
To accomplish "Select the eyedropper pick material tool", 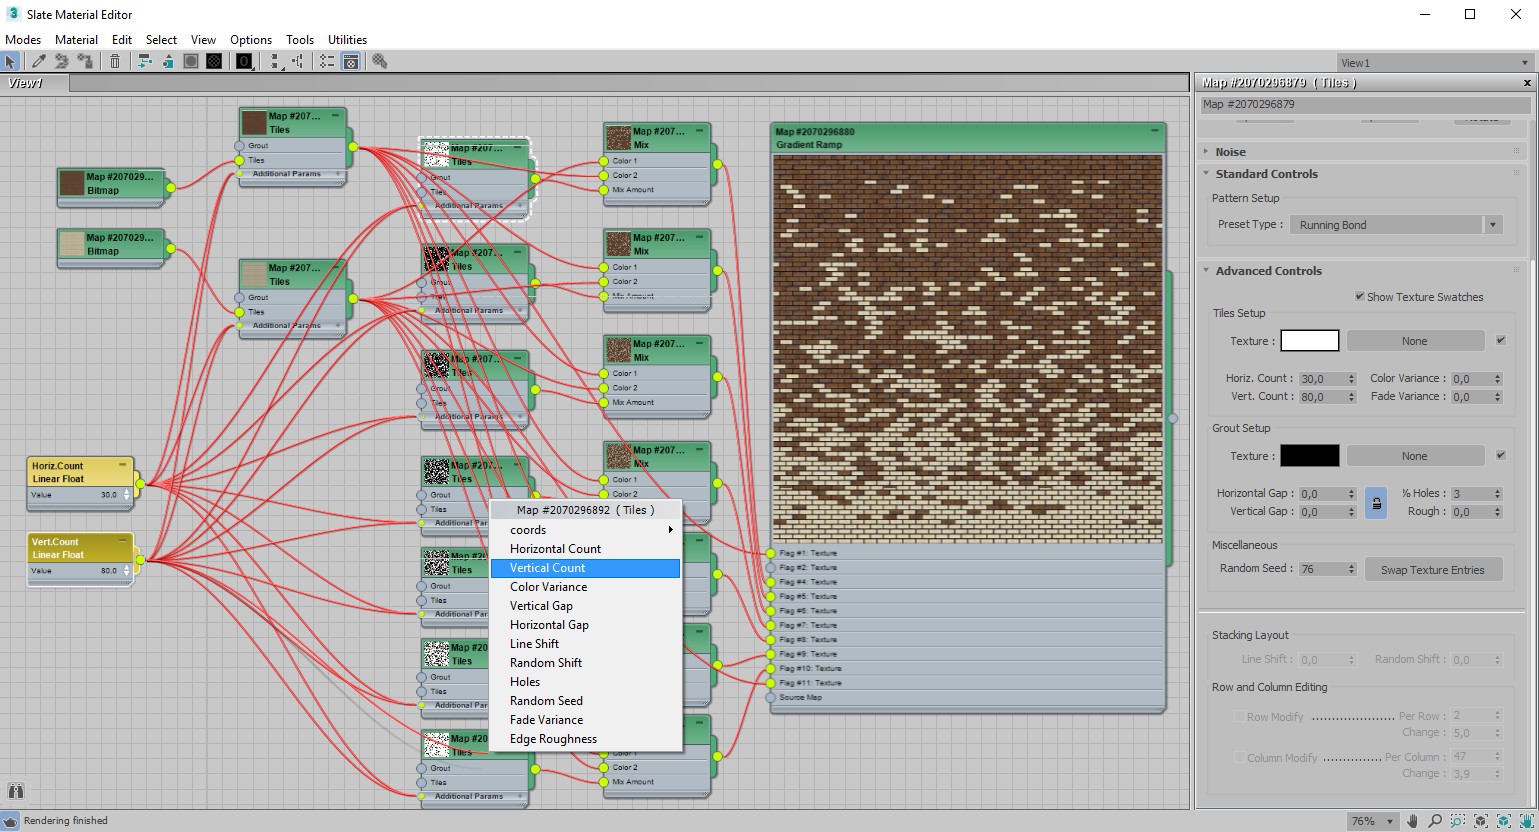I will click(39, 61).
